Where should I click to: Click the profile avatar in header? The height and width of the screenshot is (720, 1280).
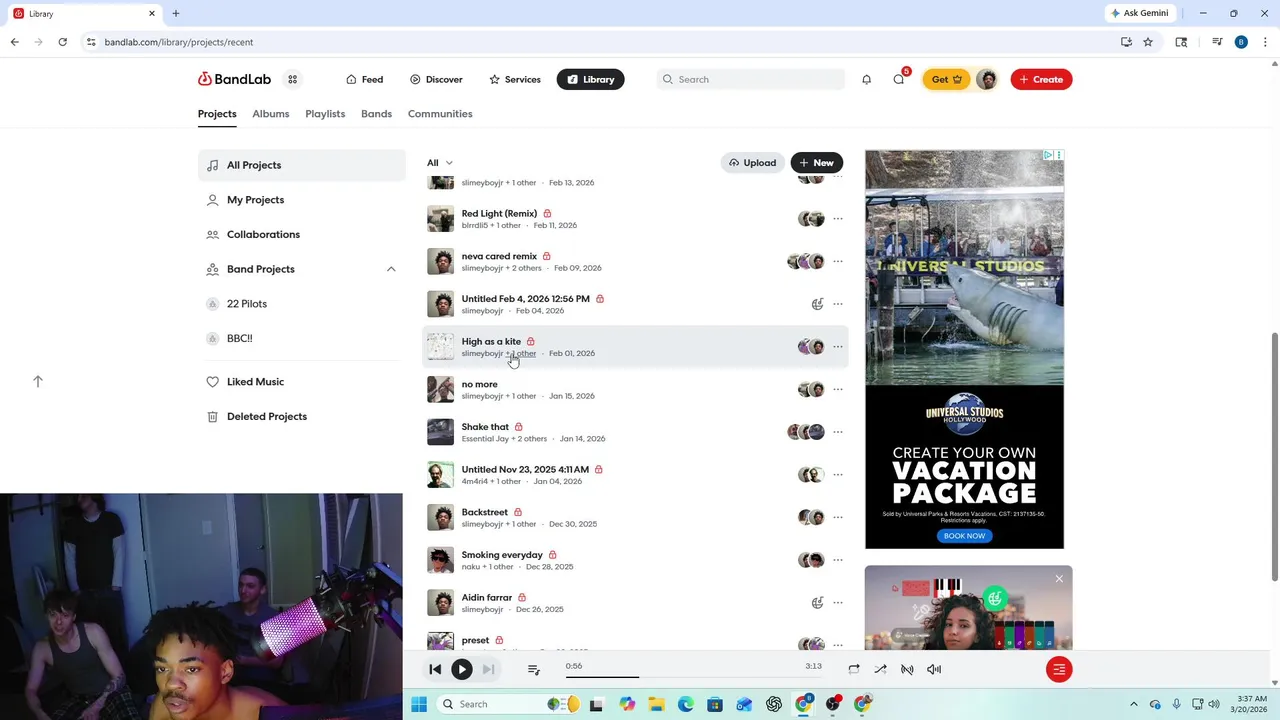986,79
